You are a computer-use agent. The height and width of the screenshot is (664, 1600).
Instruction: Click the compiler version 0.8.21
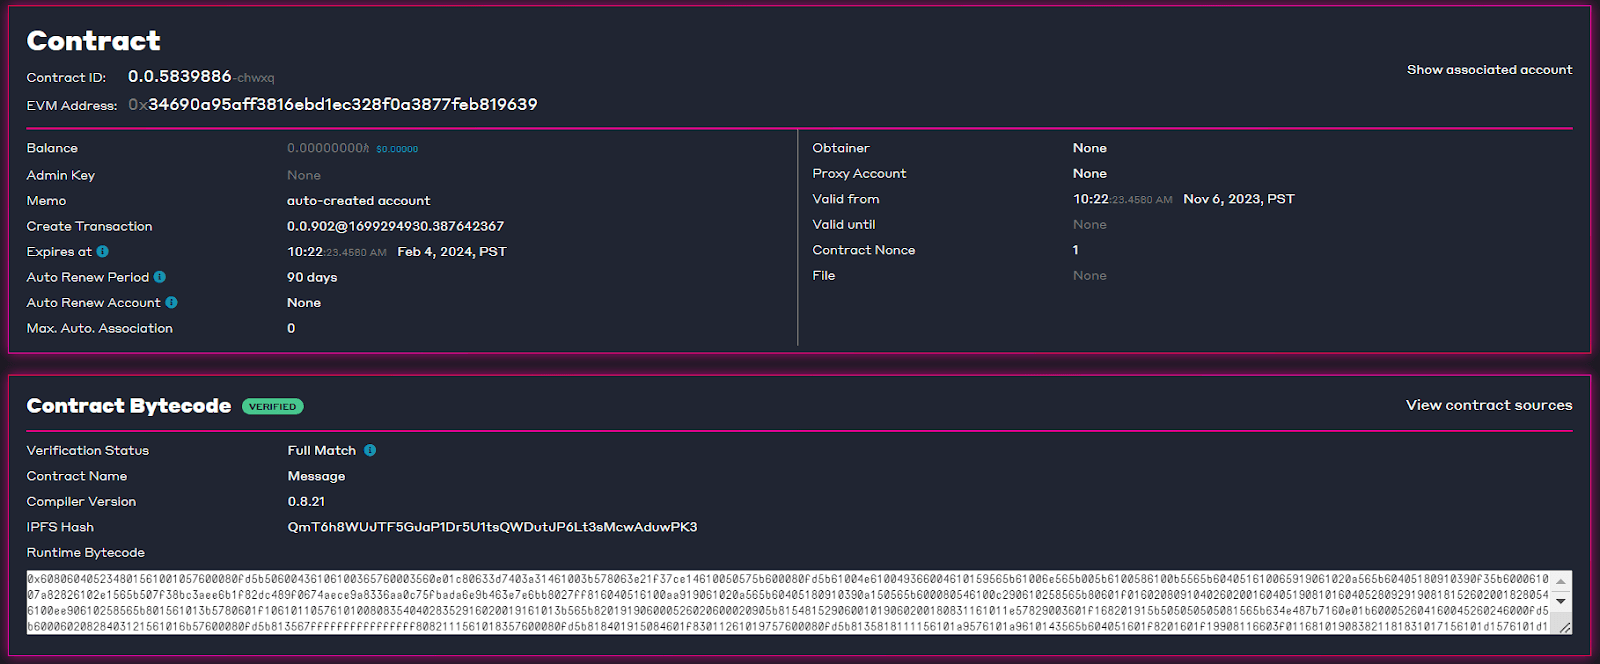pos(306,502)
